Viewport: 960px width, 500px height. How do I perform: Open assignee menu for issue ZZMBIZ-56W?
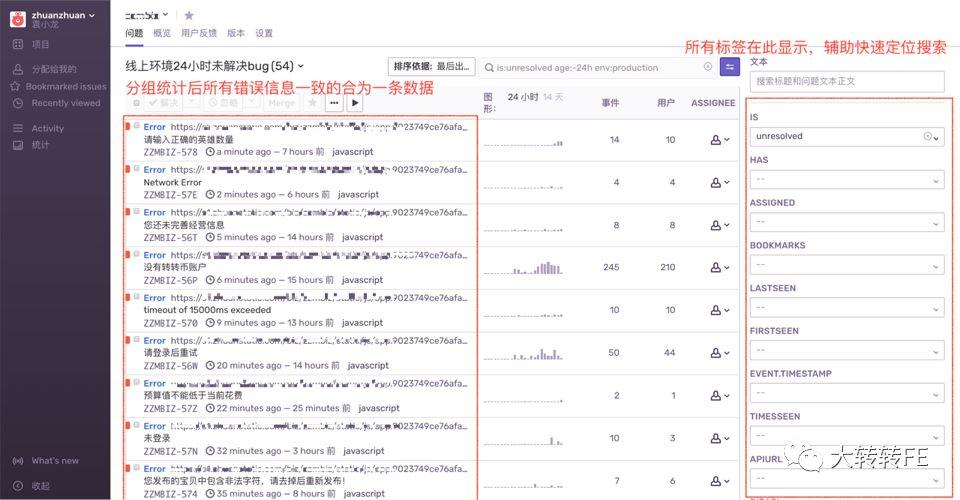[x=719, y=353]
